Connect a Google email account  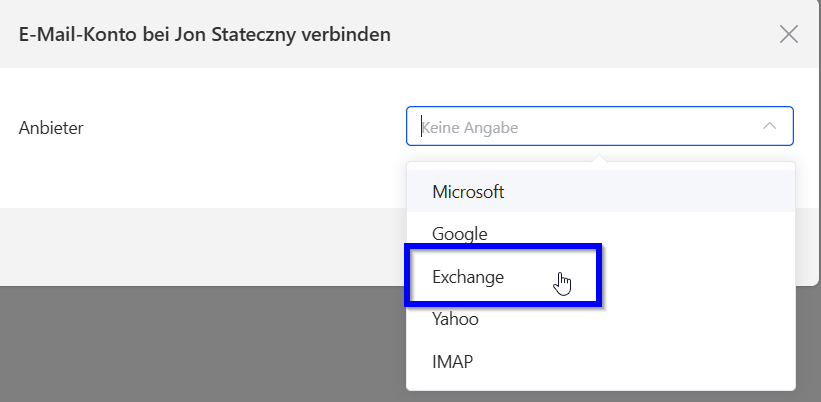[x=460, y=234]
